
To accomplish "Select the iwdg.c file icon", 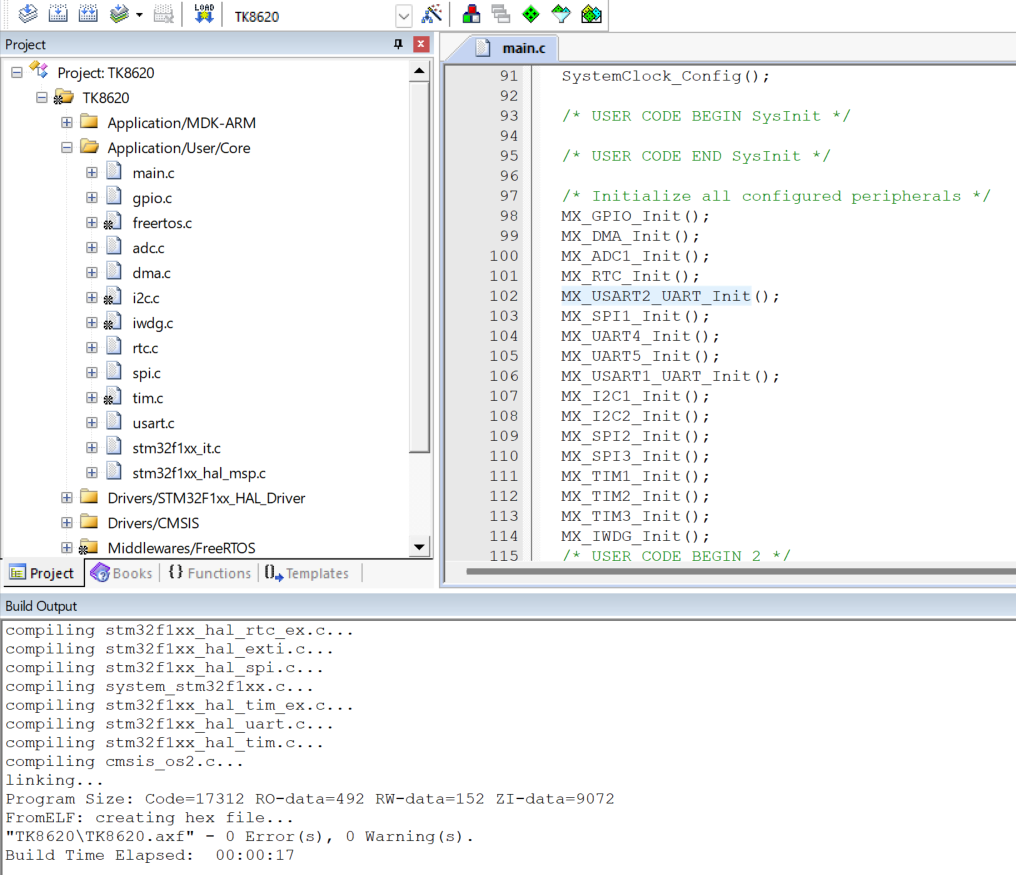I will pyautogui.click(x=113, y=322).
